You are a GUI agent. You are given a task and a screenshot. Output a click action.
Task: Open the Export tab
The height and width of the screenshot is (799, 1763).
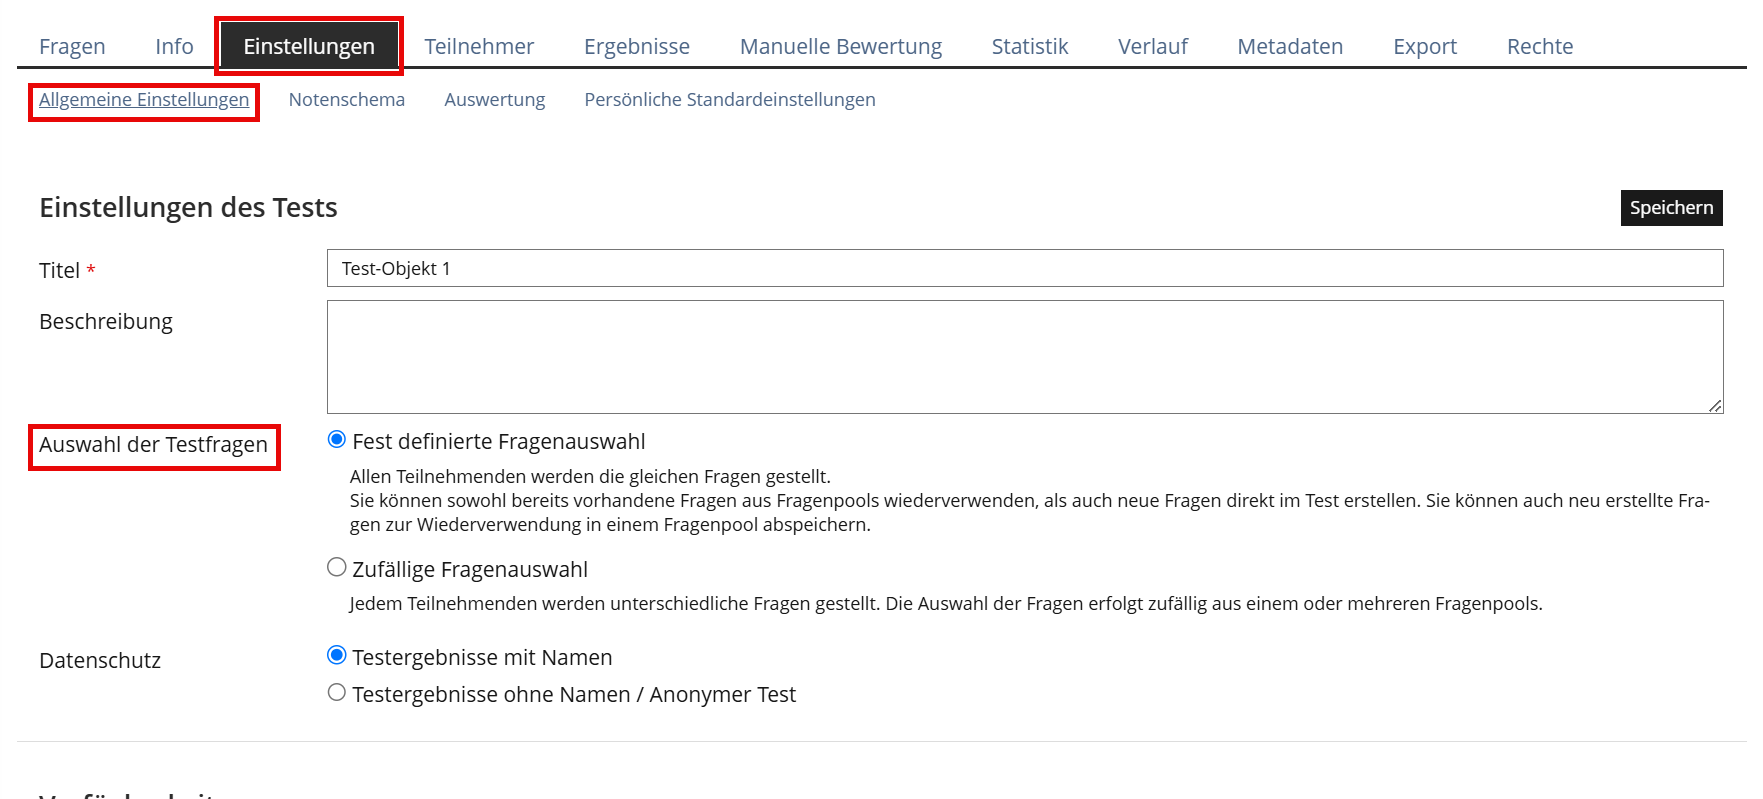(x=1424, y=47)
